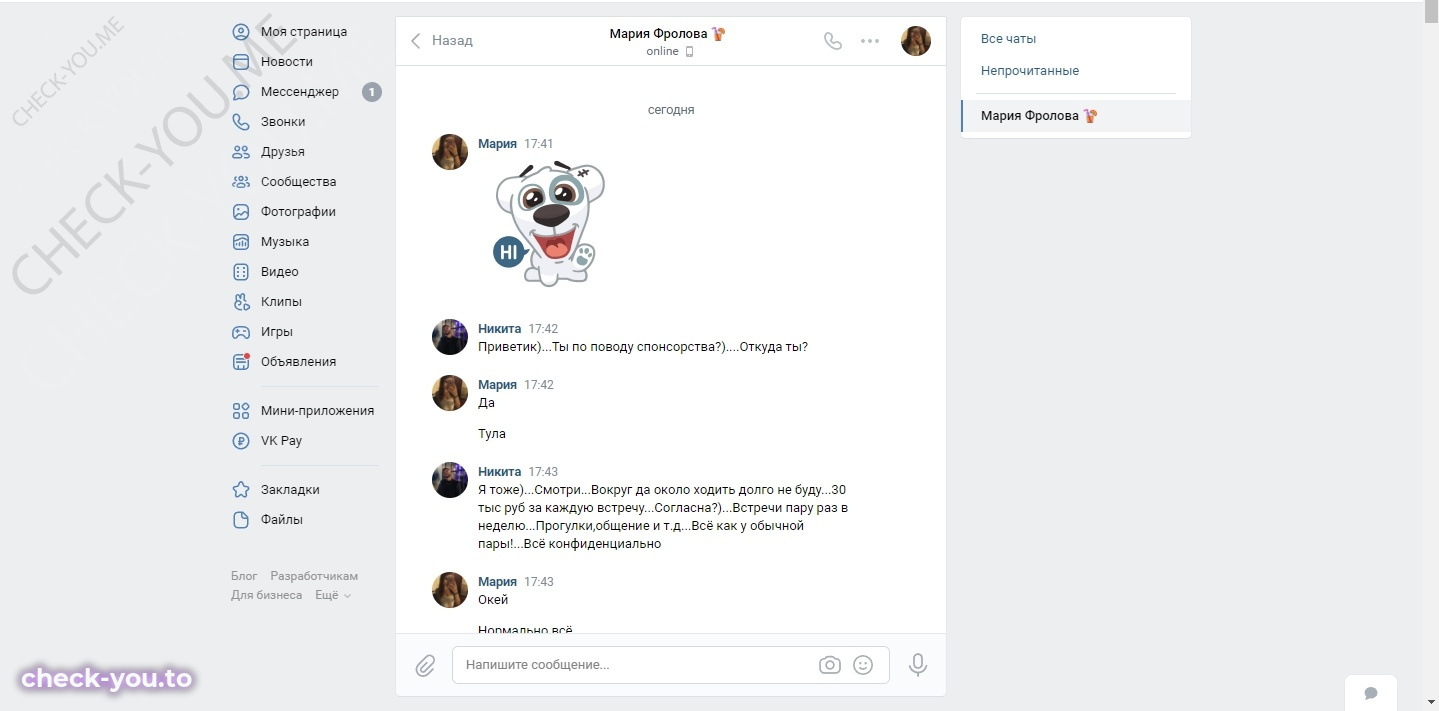Click the unread badge next to Мессенджер
Screen dimensions: 1439x711
[x=371, y=92]
